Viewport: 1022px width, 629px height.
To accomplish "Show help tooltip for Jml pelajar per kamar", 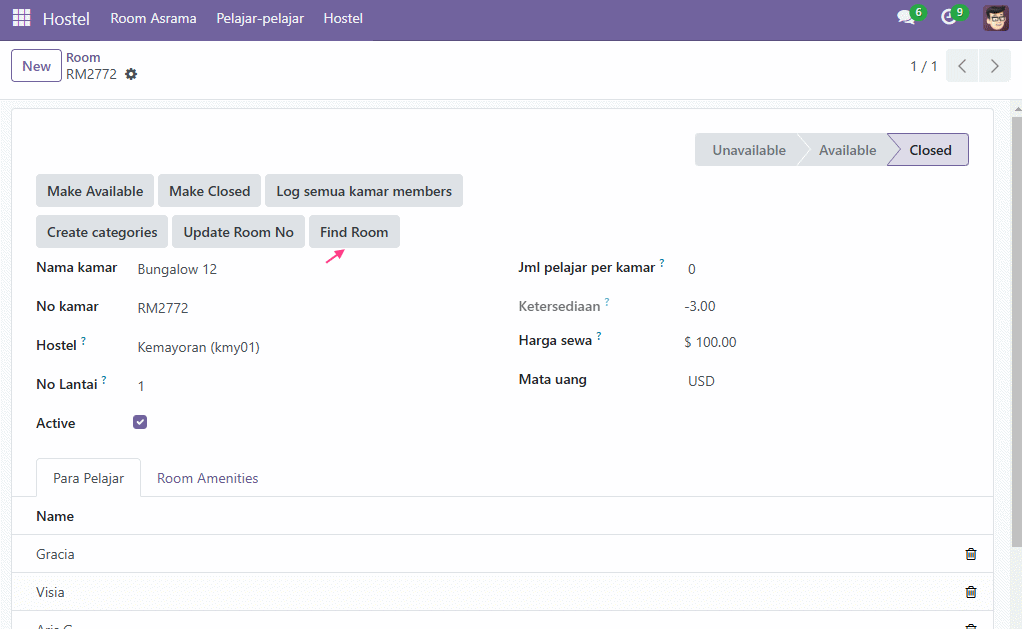I will pyautogui.click(x=662, y=263).
